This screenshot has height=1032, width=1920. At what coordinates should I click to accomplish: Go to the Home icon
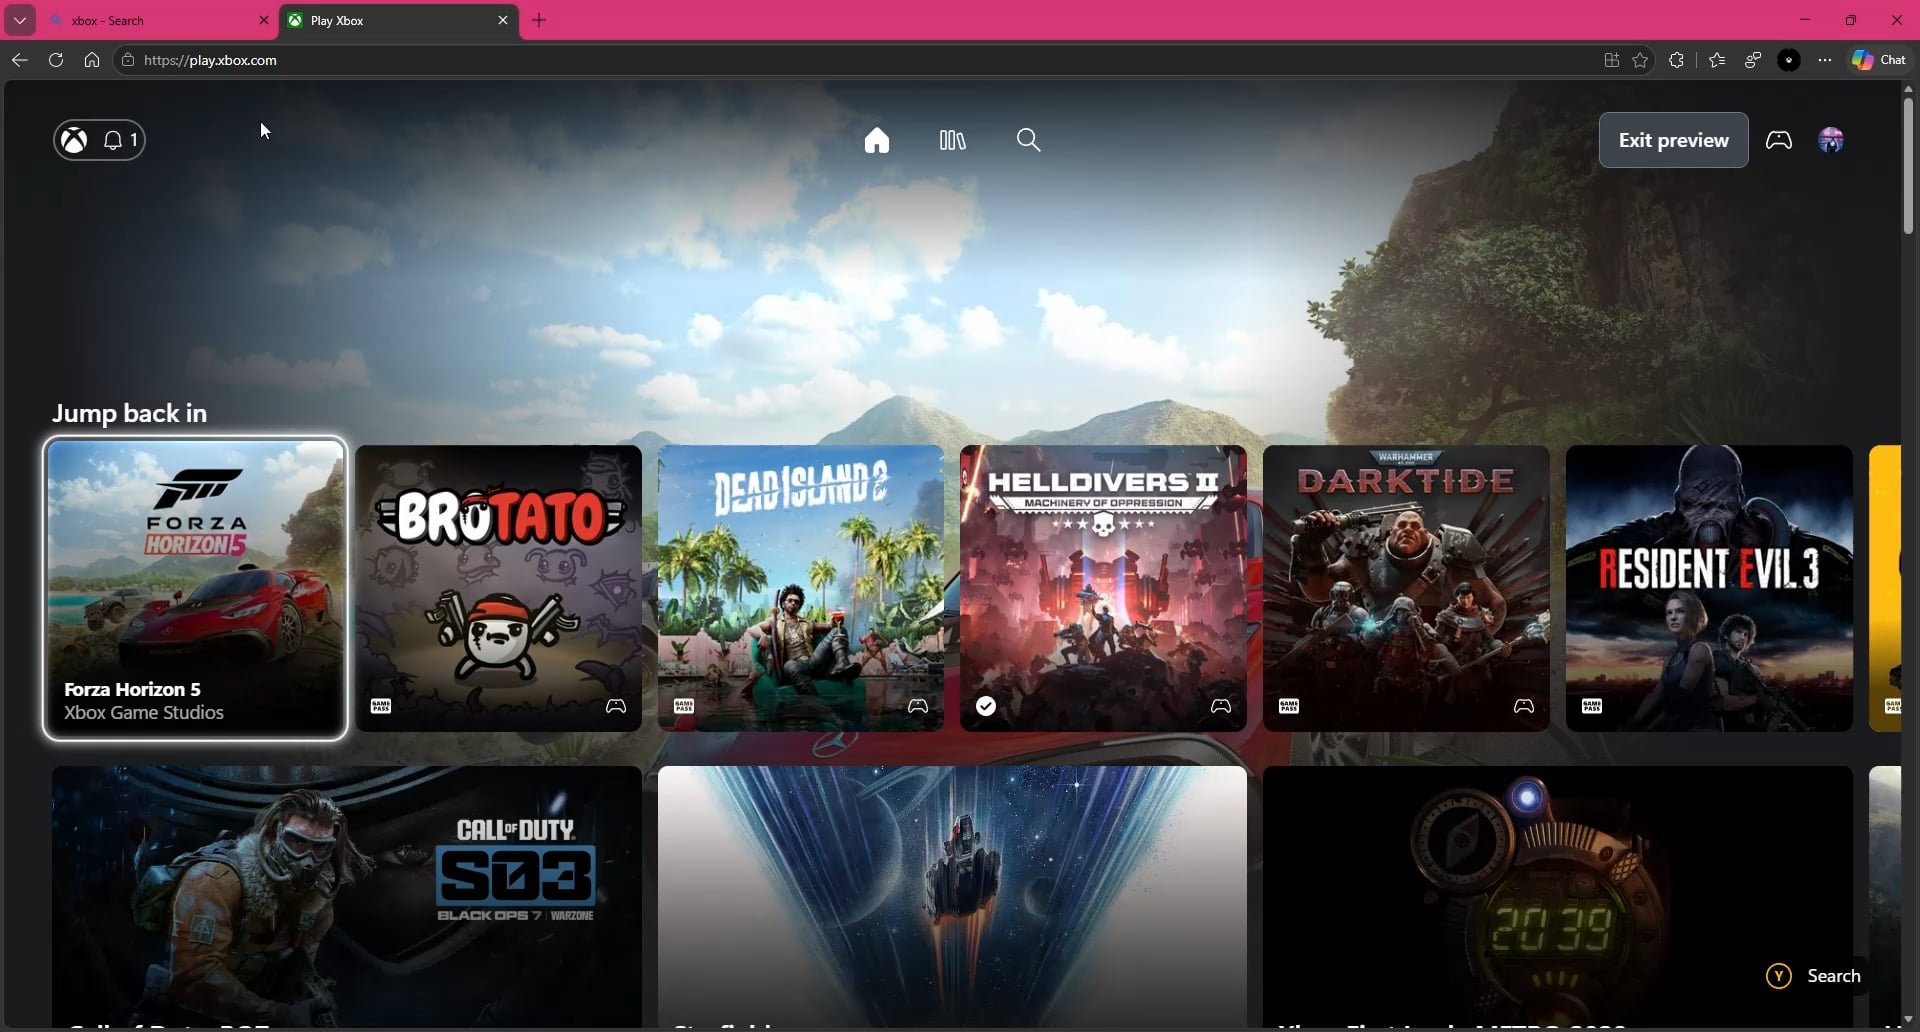pos(877,141)
